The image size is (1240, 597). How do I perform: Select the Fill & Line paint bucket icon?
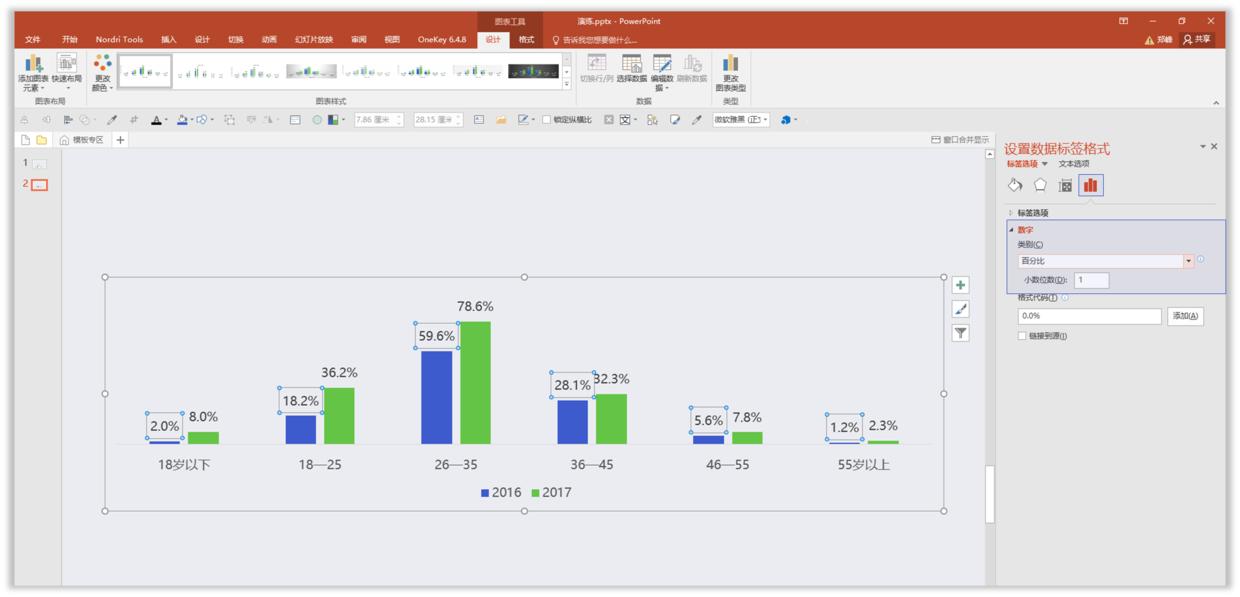click(1015, 185)
